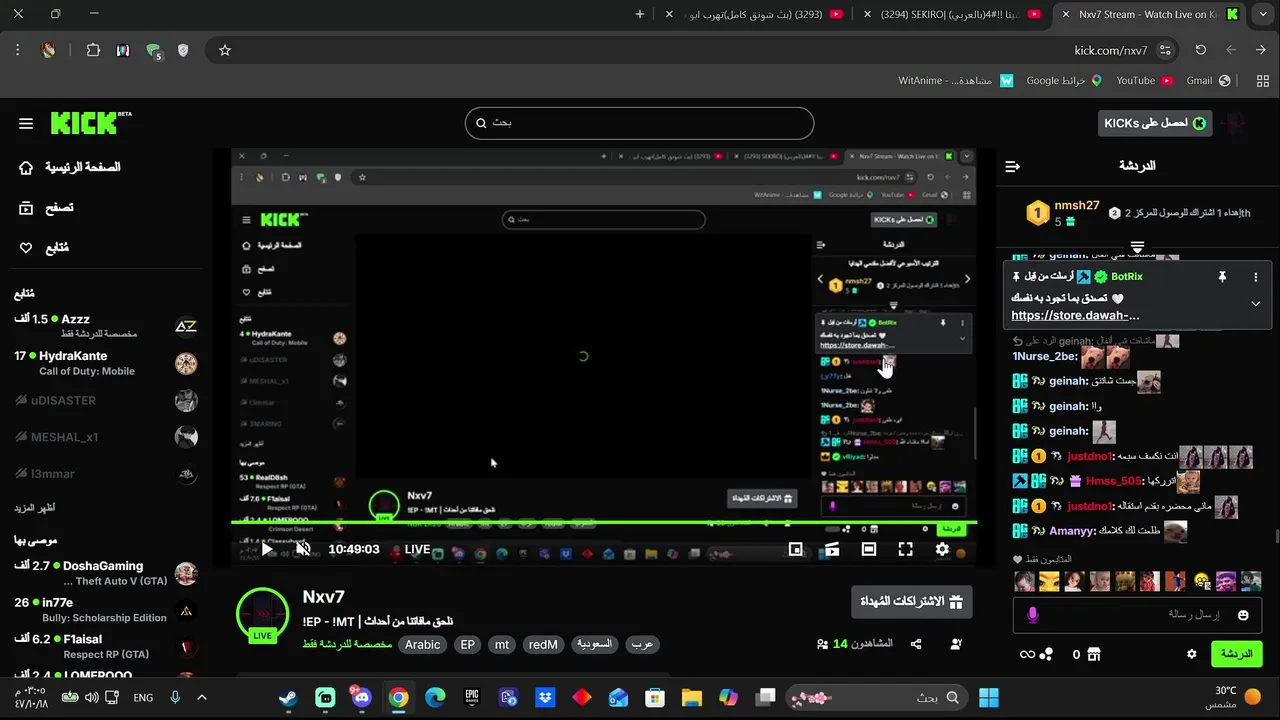Image resolution: width=1280 pixels, height=720 pixels.
Task: Select uDISASTER offline channel
Action: pyautogui.click(x=105, y=401)
